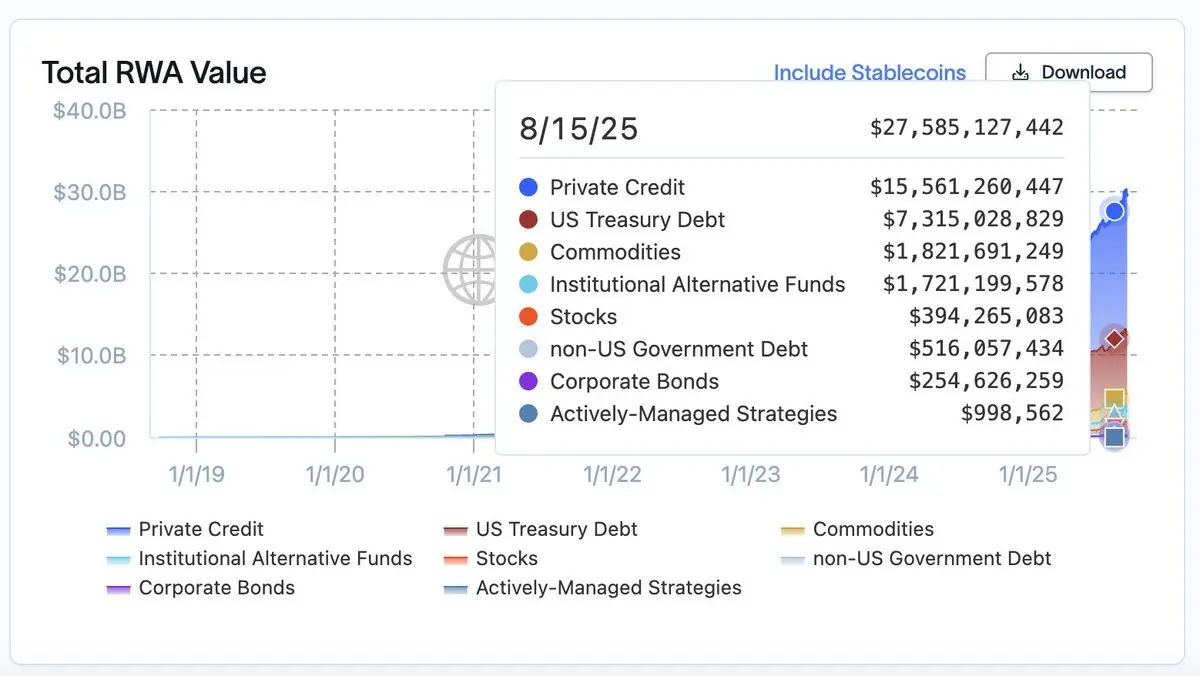Click the Total RWA Value chart title
This screenshot has height=676, width=1200.
tap(154, 73)
